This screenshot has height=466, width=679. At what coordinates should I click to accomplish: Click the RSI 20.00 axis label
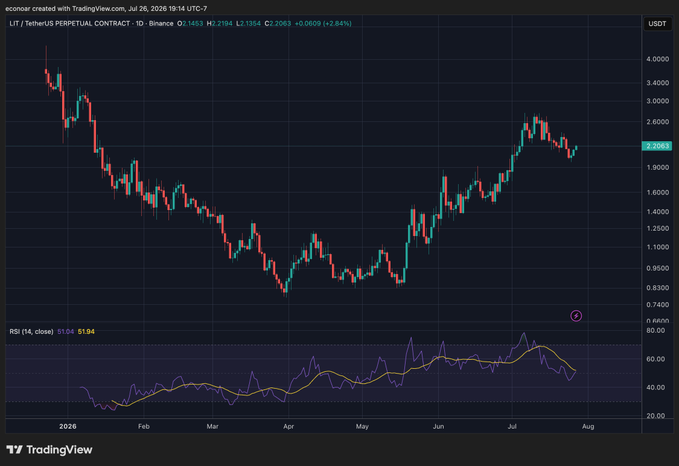coord(655,416)
